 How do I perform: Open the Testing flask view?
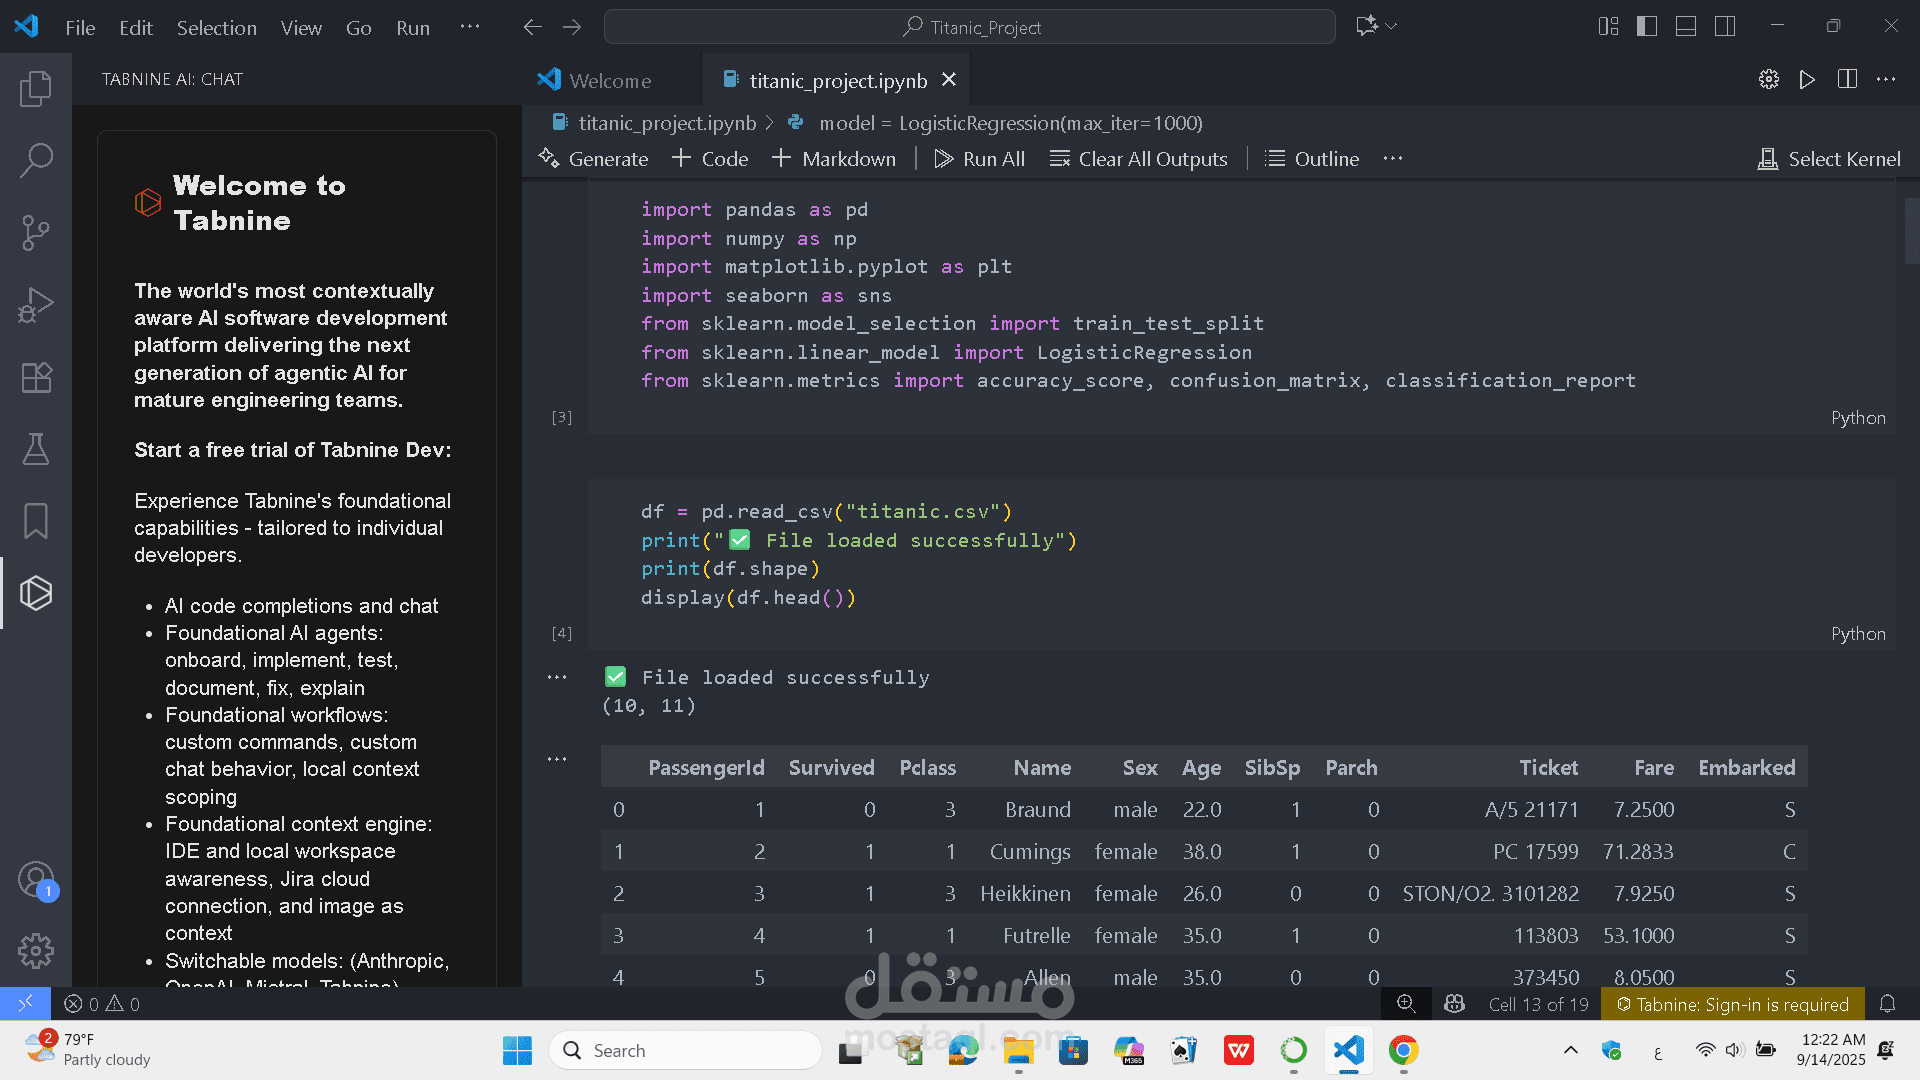tap(36, 449)
